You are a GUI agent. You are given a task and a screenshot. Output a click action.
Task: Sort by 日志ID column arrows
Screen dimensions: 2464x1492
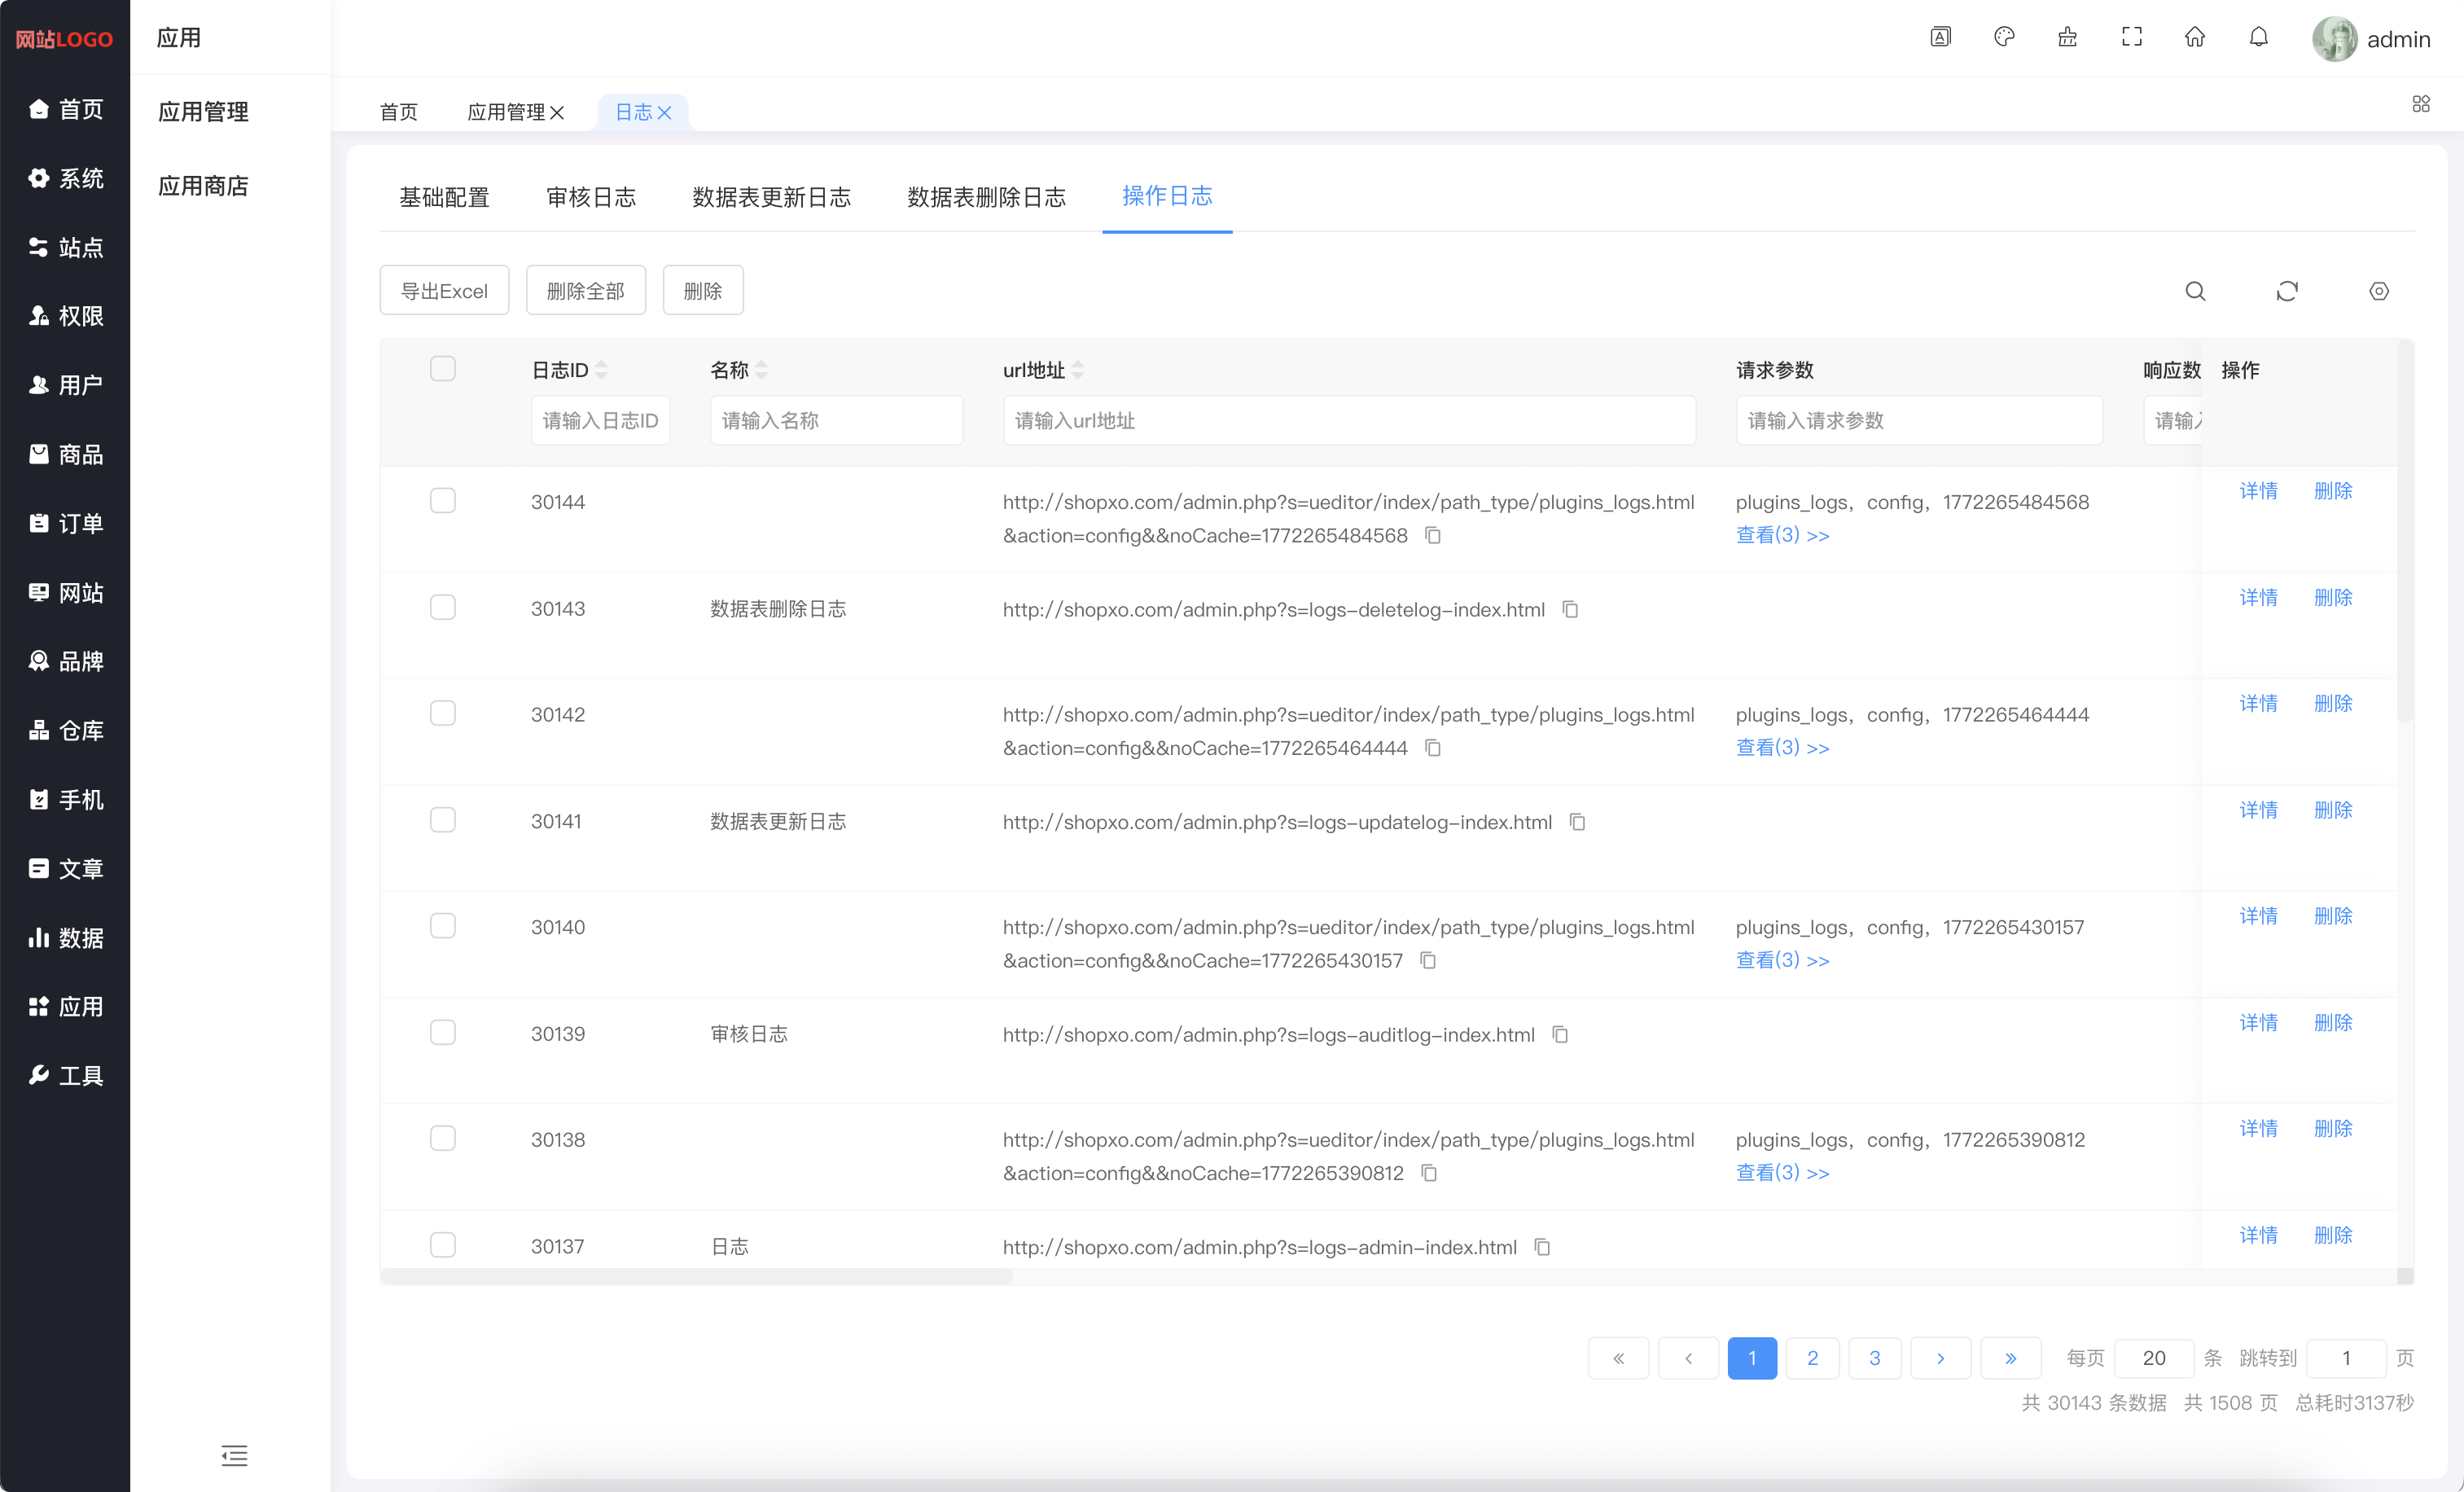pos(601,371)
